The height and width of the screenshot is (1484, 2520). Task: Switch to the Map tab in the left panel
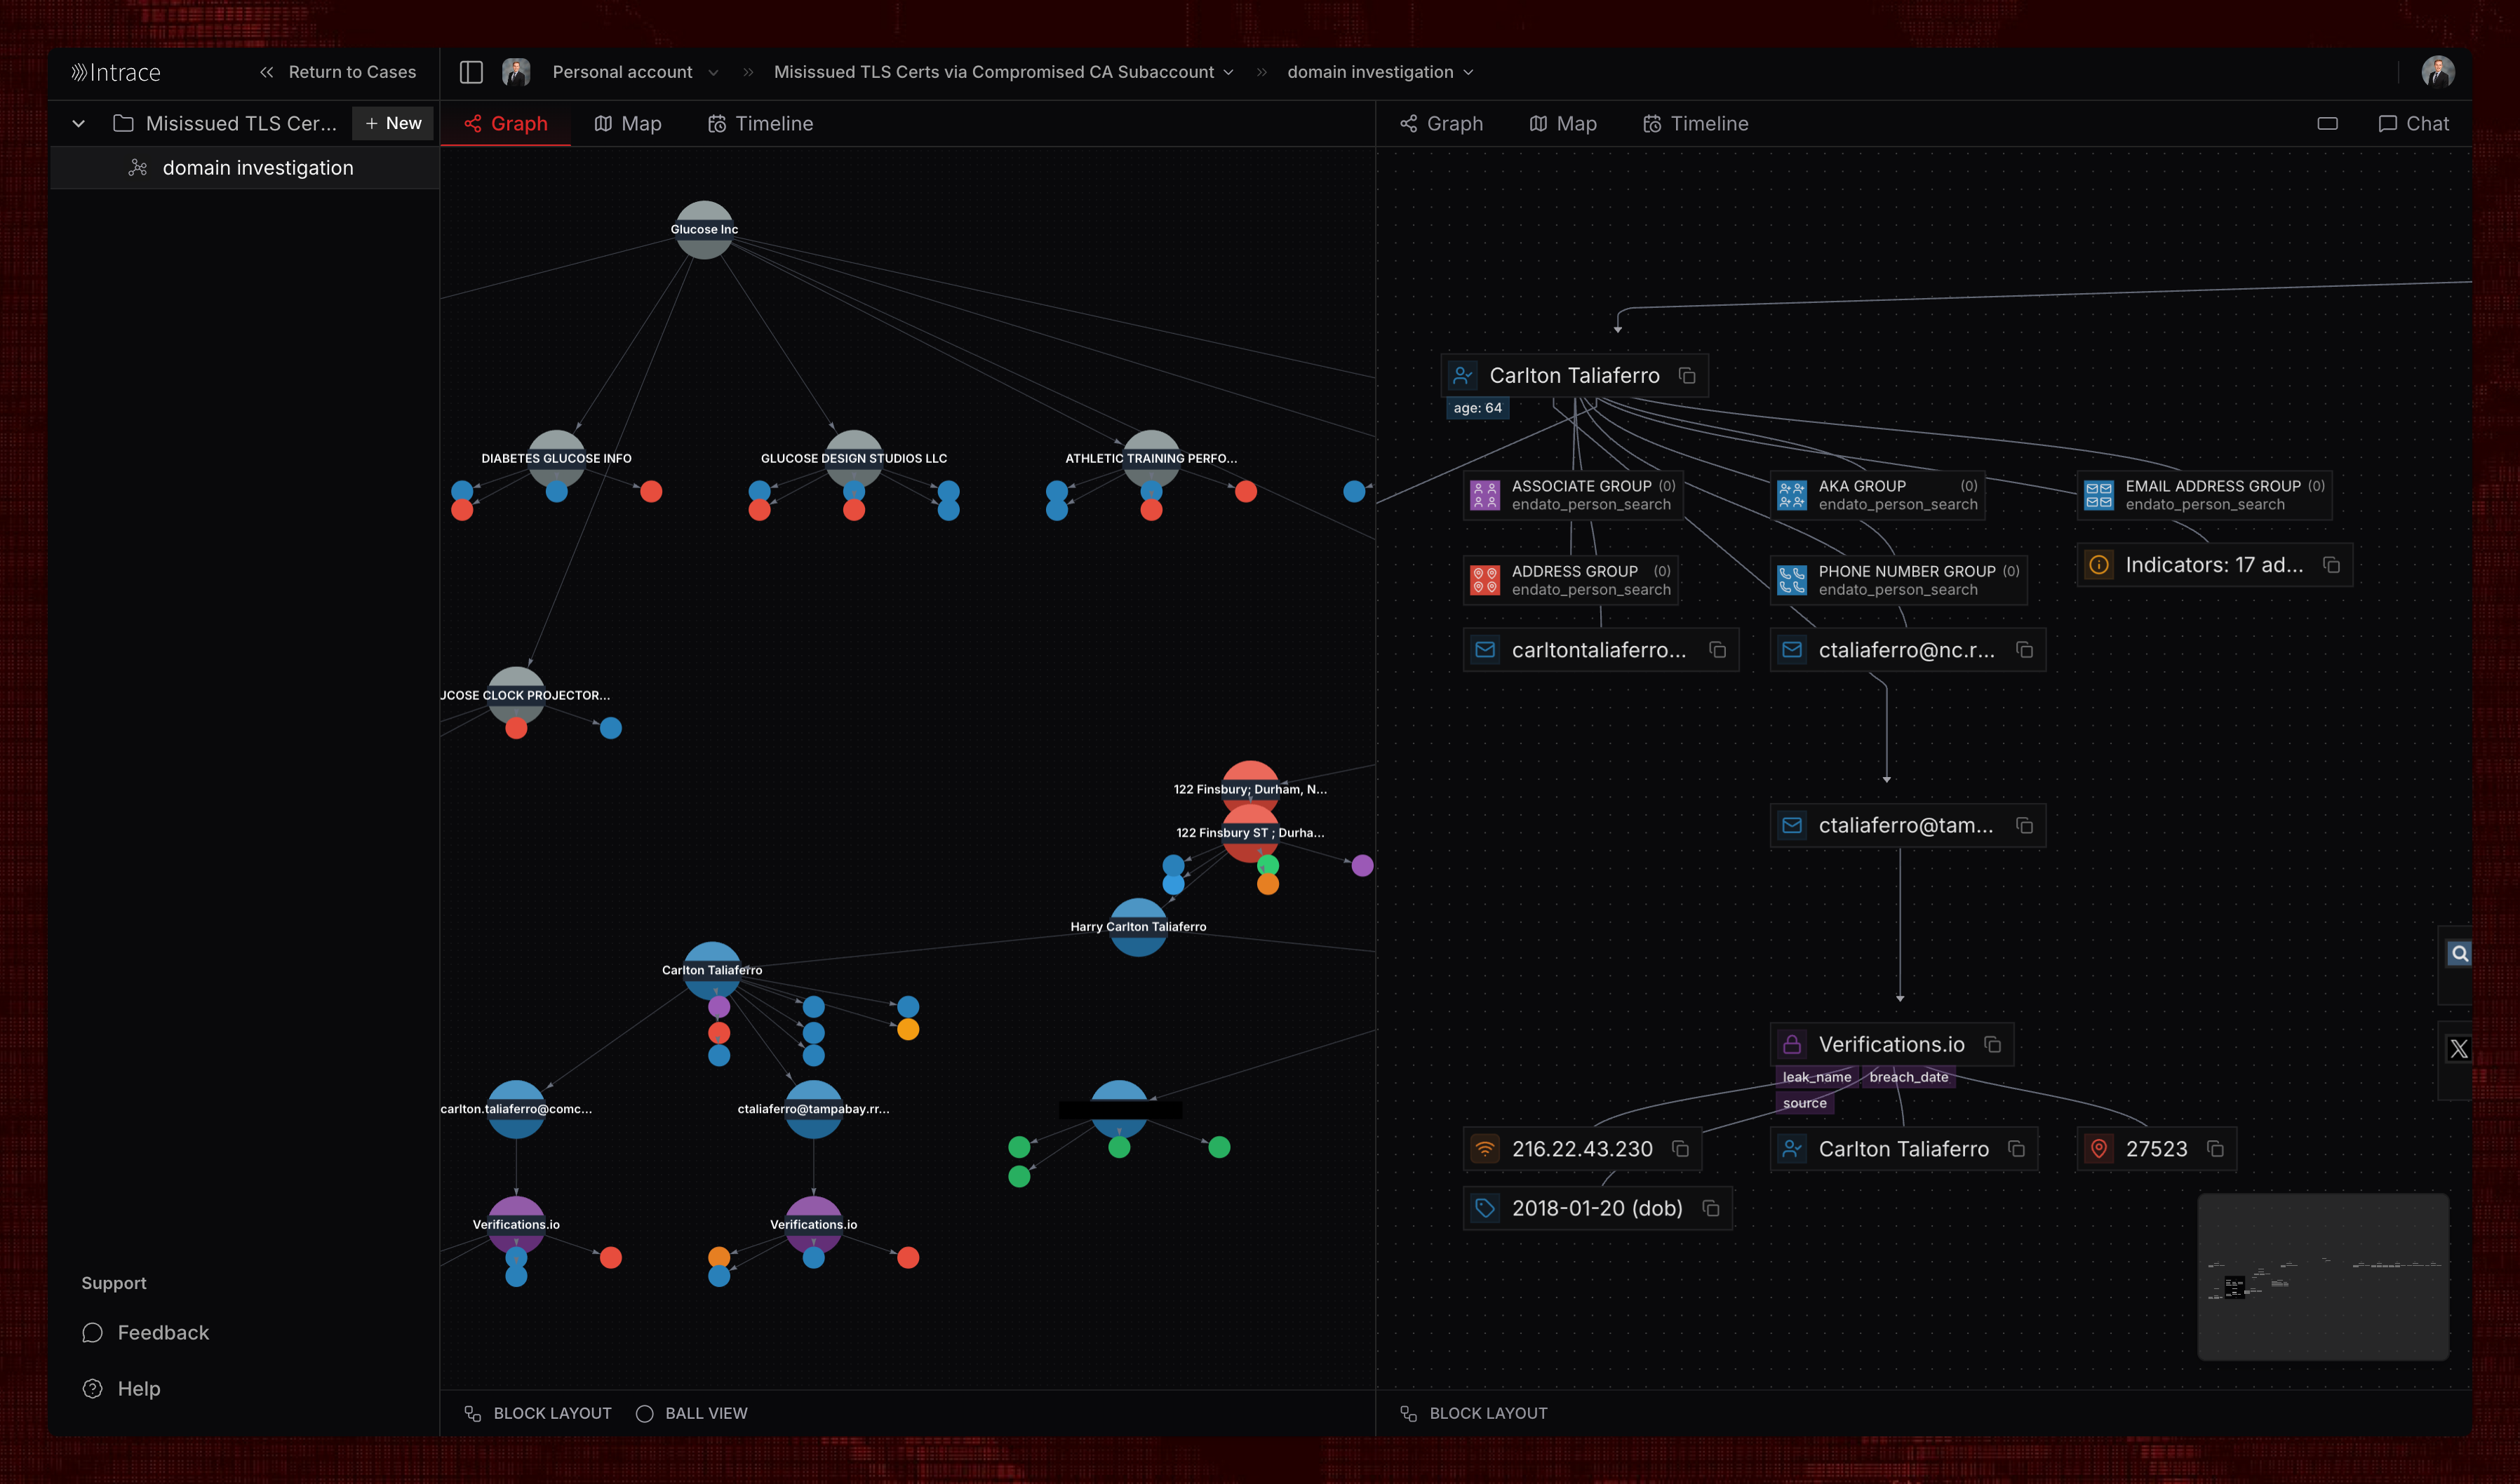click(628, 123)
